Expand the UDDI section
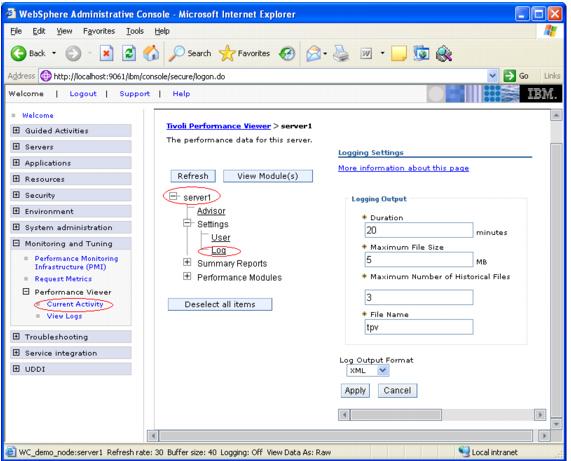 pyautogui.click(x=16, y=369)
